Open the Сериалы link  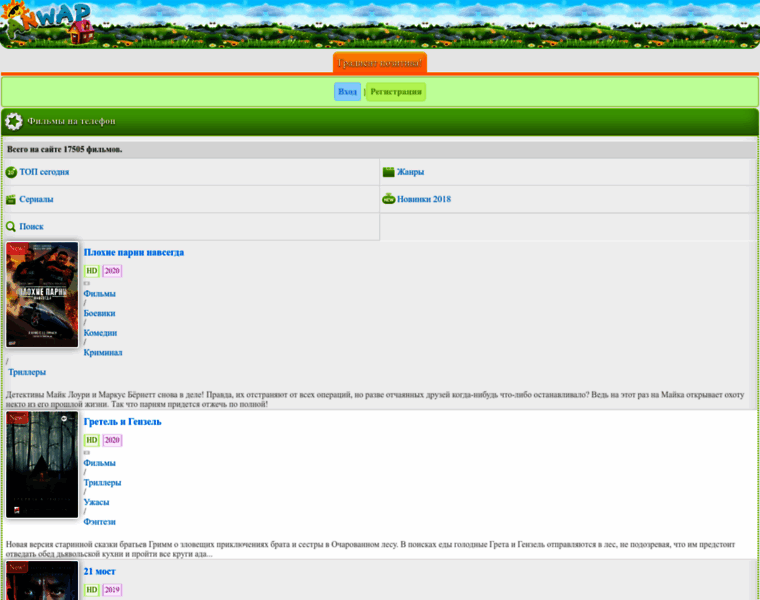[x=36, y=199]
